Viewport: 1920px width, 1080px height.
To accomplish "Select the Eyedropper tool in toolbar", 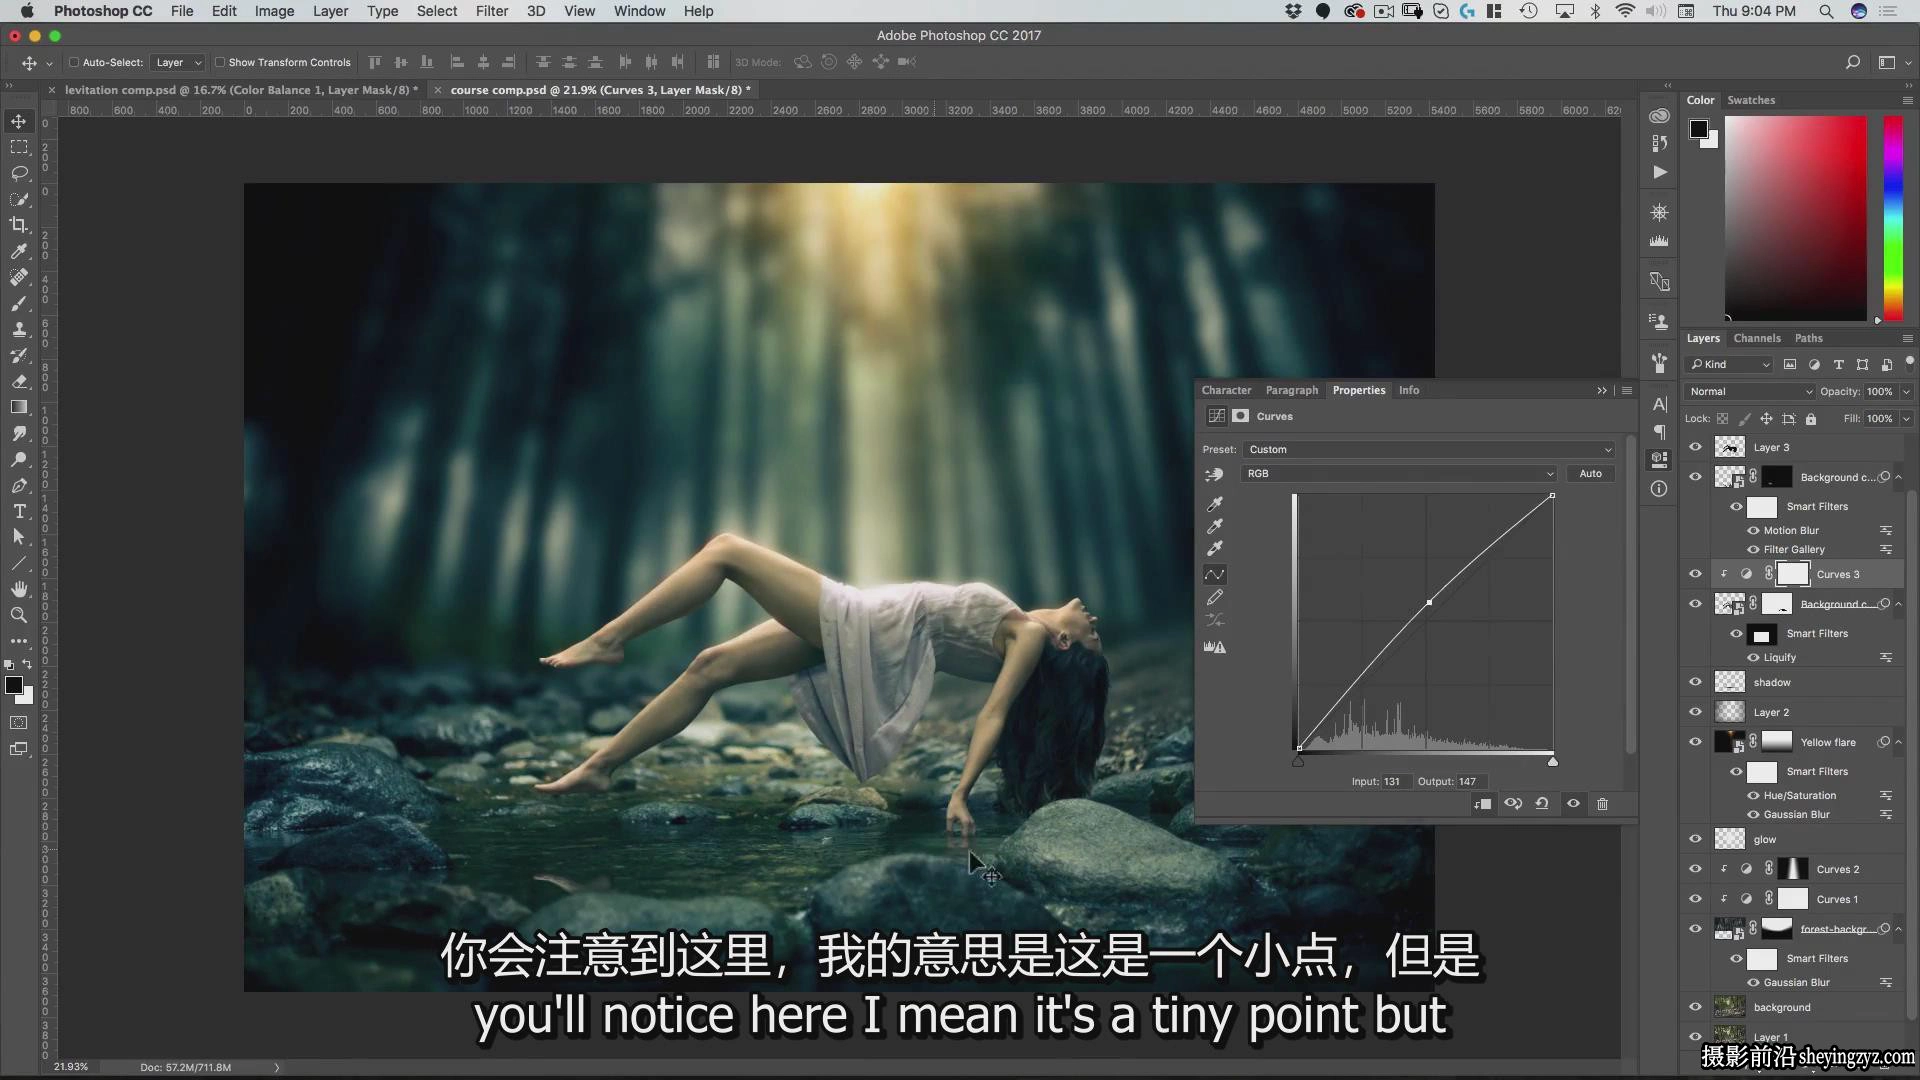I will click(19, 251).
